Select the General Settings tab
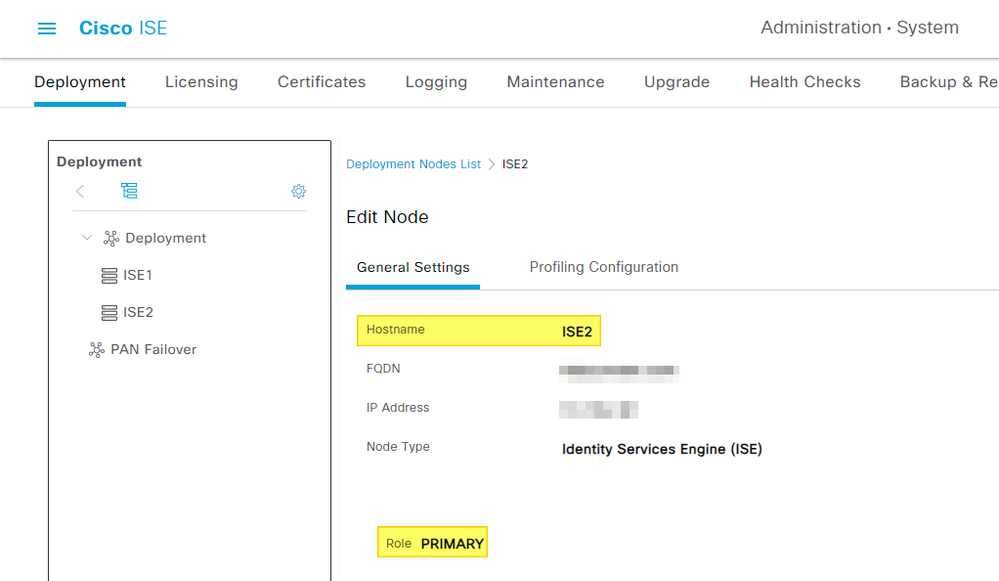The width and height of the screenshot is (999, 581). point(413,268)
